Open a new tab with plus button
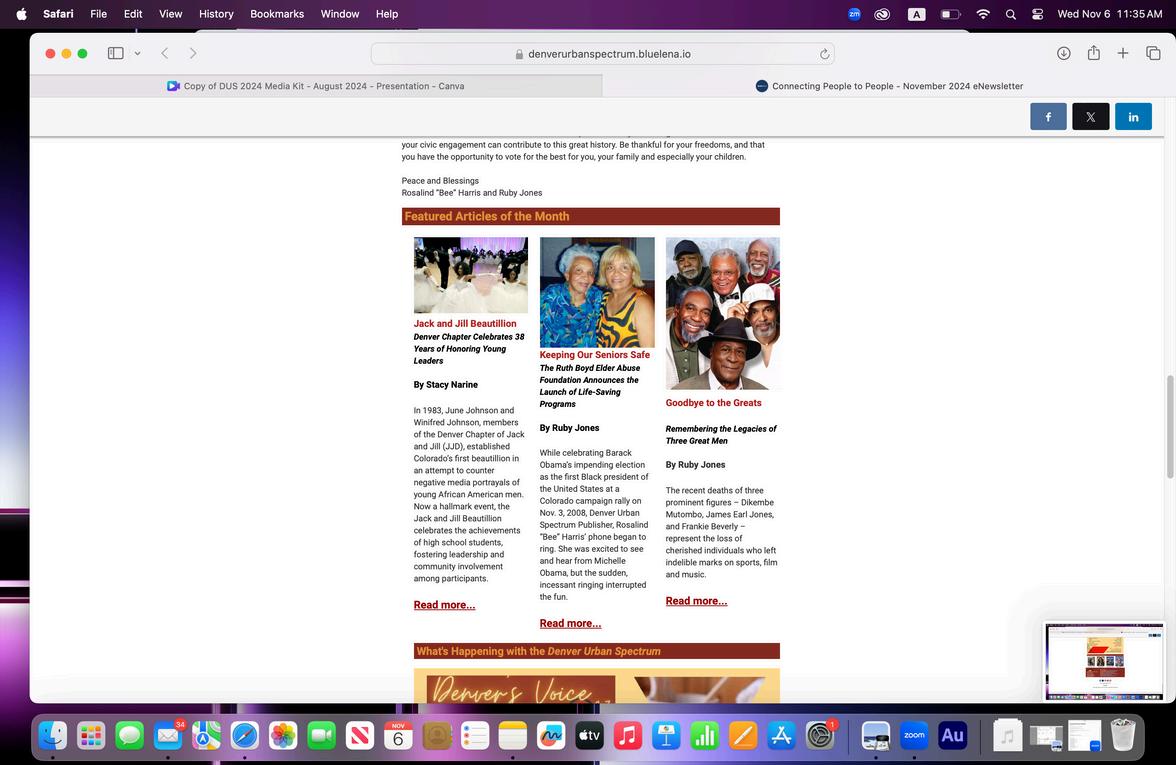The image size is (1176, 765). (1123, 53)
